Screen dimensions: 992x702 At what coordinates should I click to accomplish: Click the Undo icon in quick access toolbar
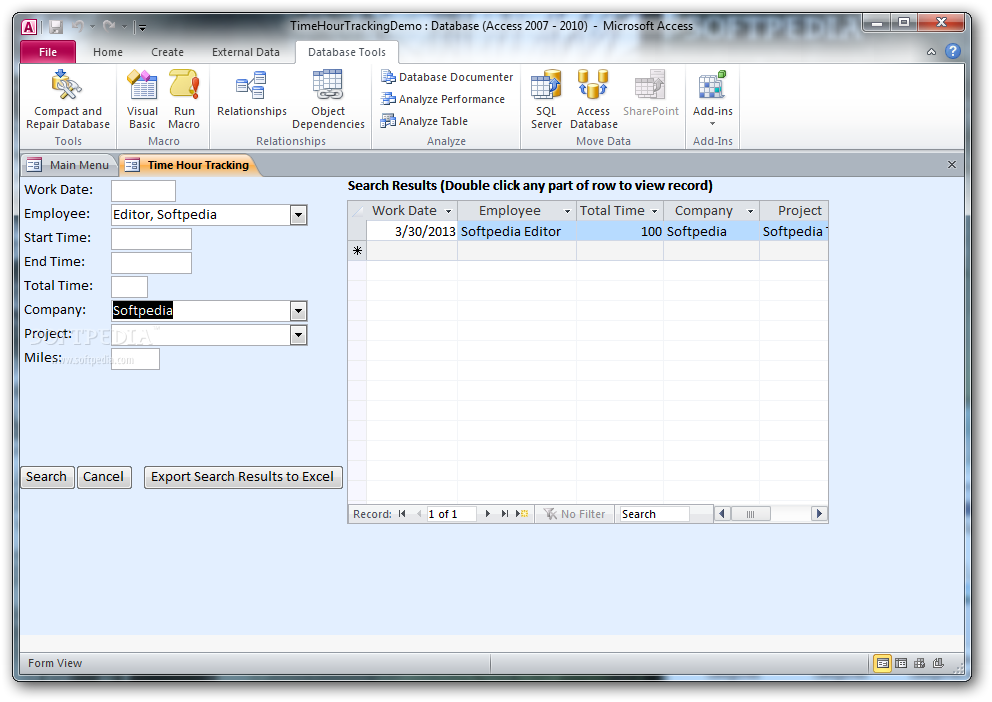pos(78,27)
